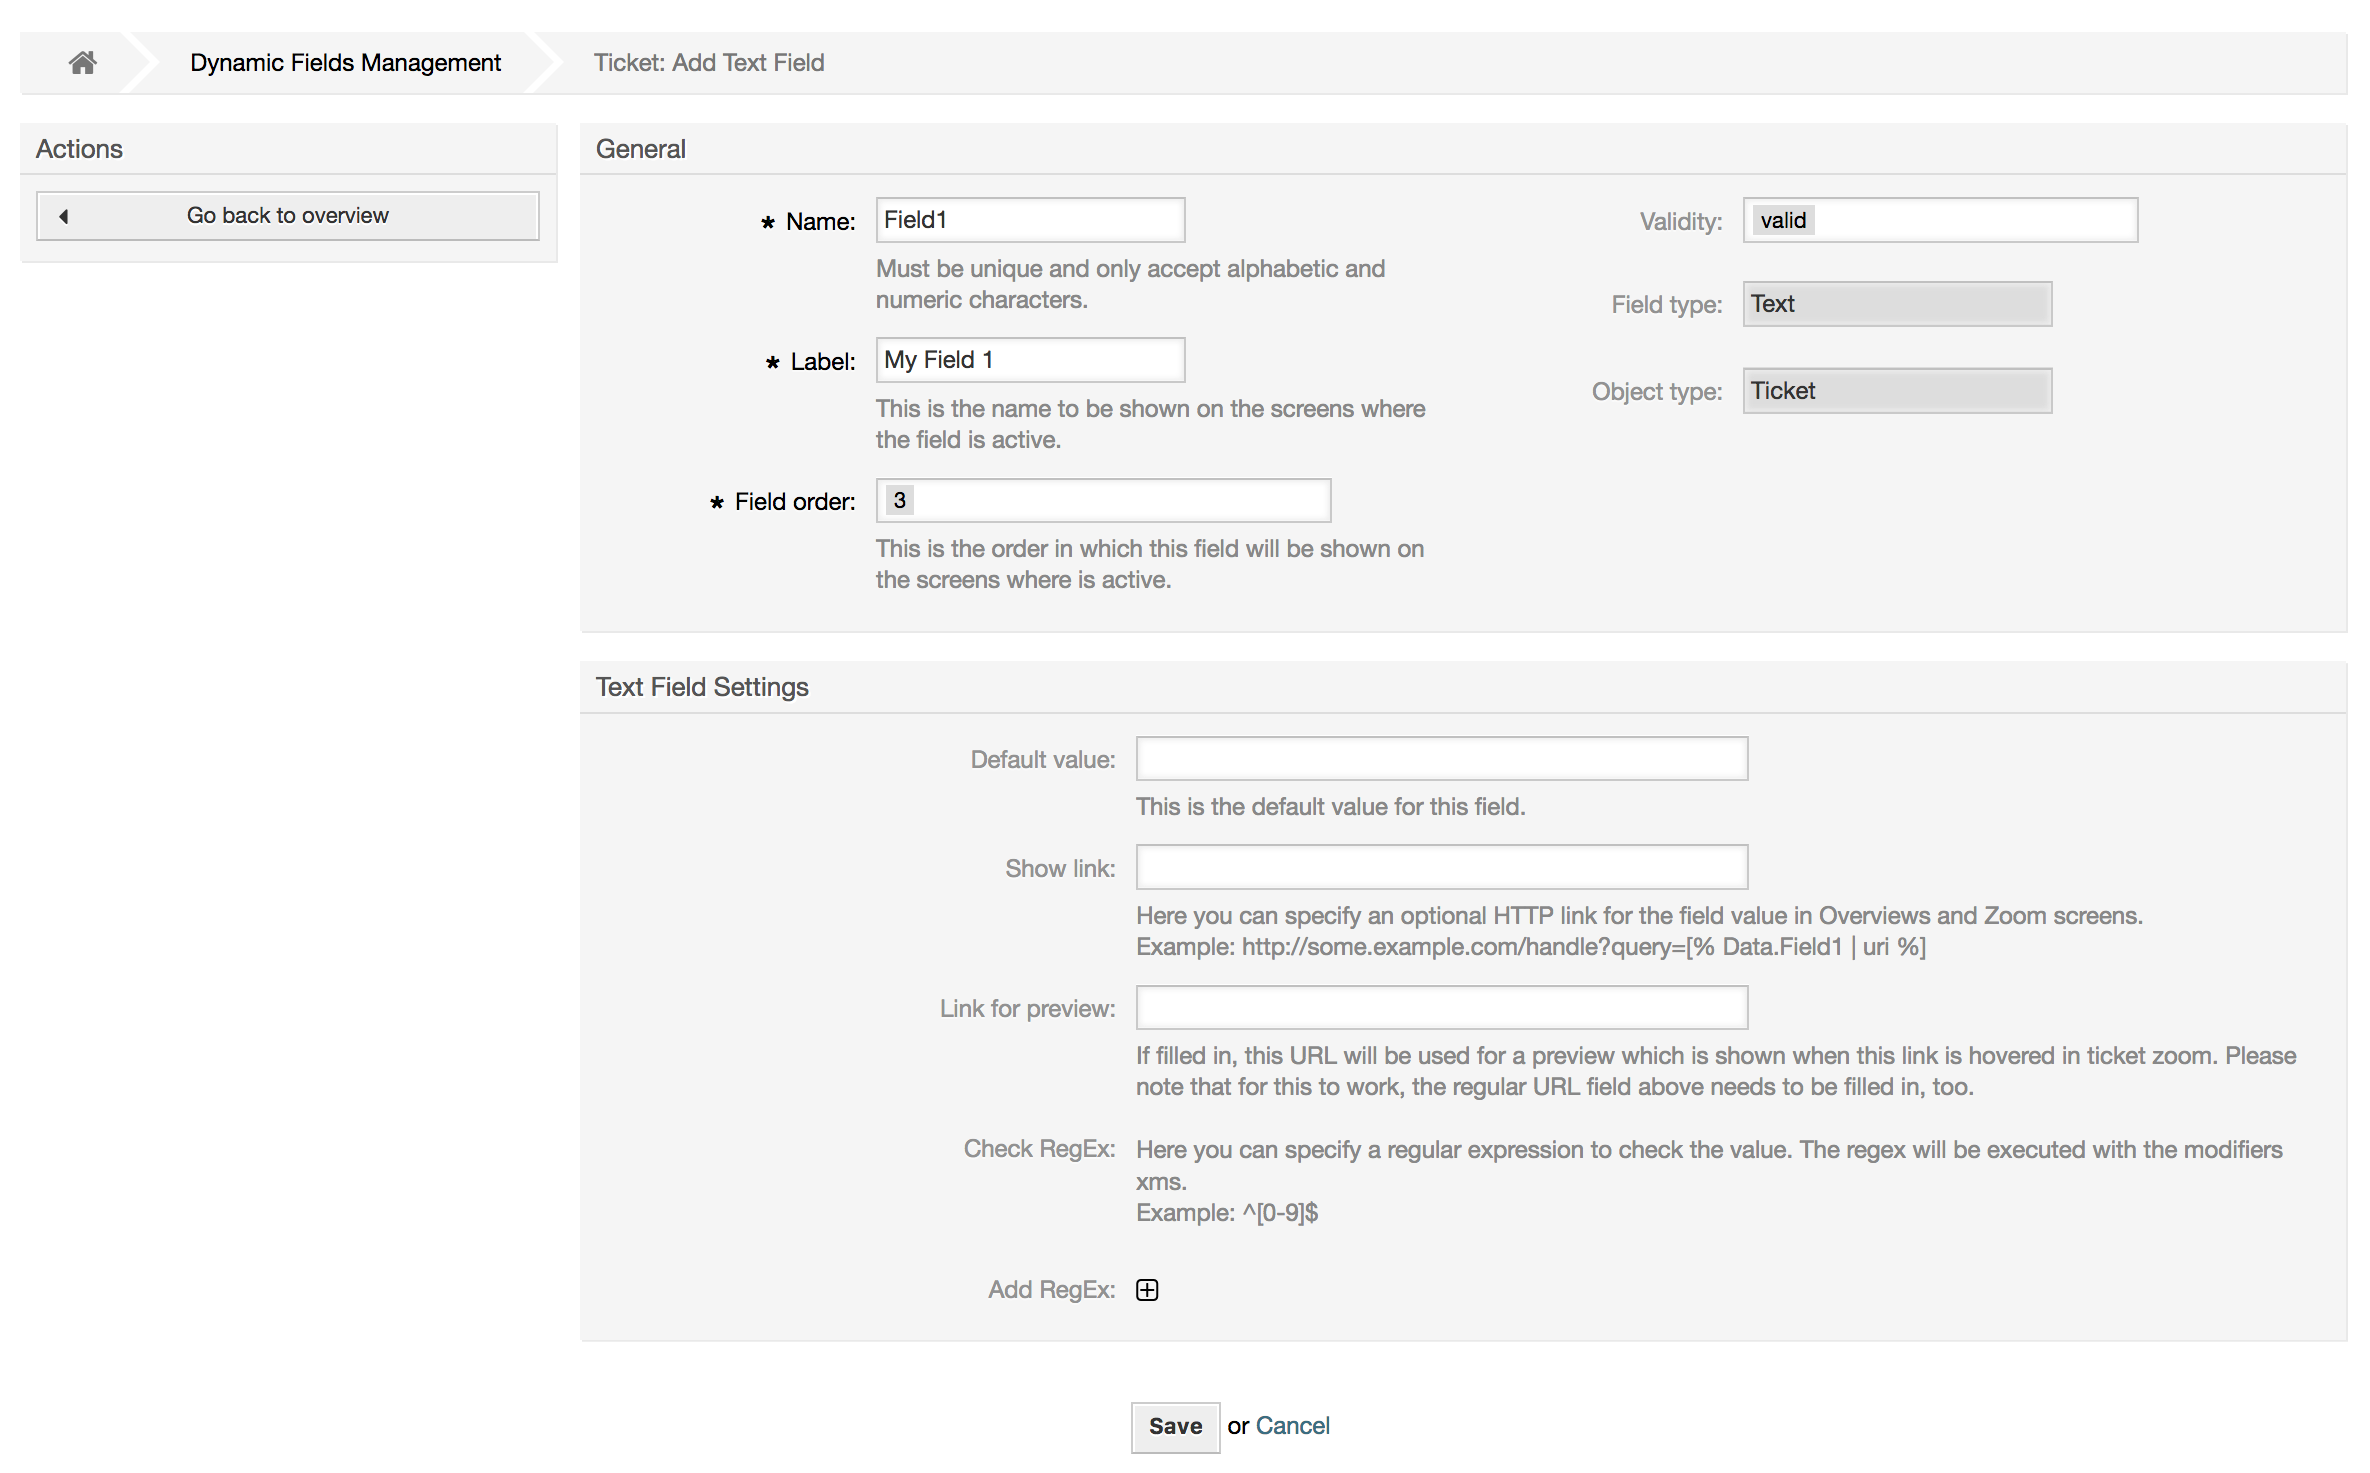2370x1473 pixels.
Task: Click the Save button
Action: [1175, 1427]
